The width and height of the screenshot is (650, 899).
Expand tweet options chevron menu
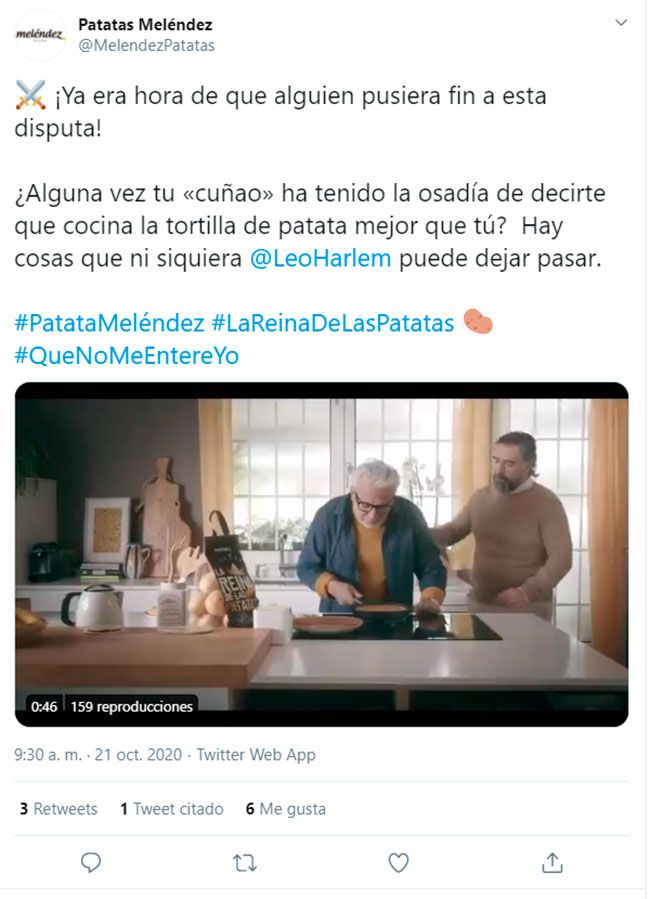tap(621, 23)
